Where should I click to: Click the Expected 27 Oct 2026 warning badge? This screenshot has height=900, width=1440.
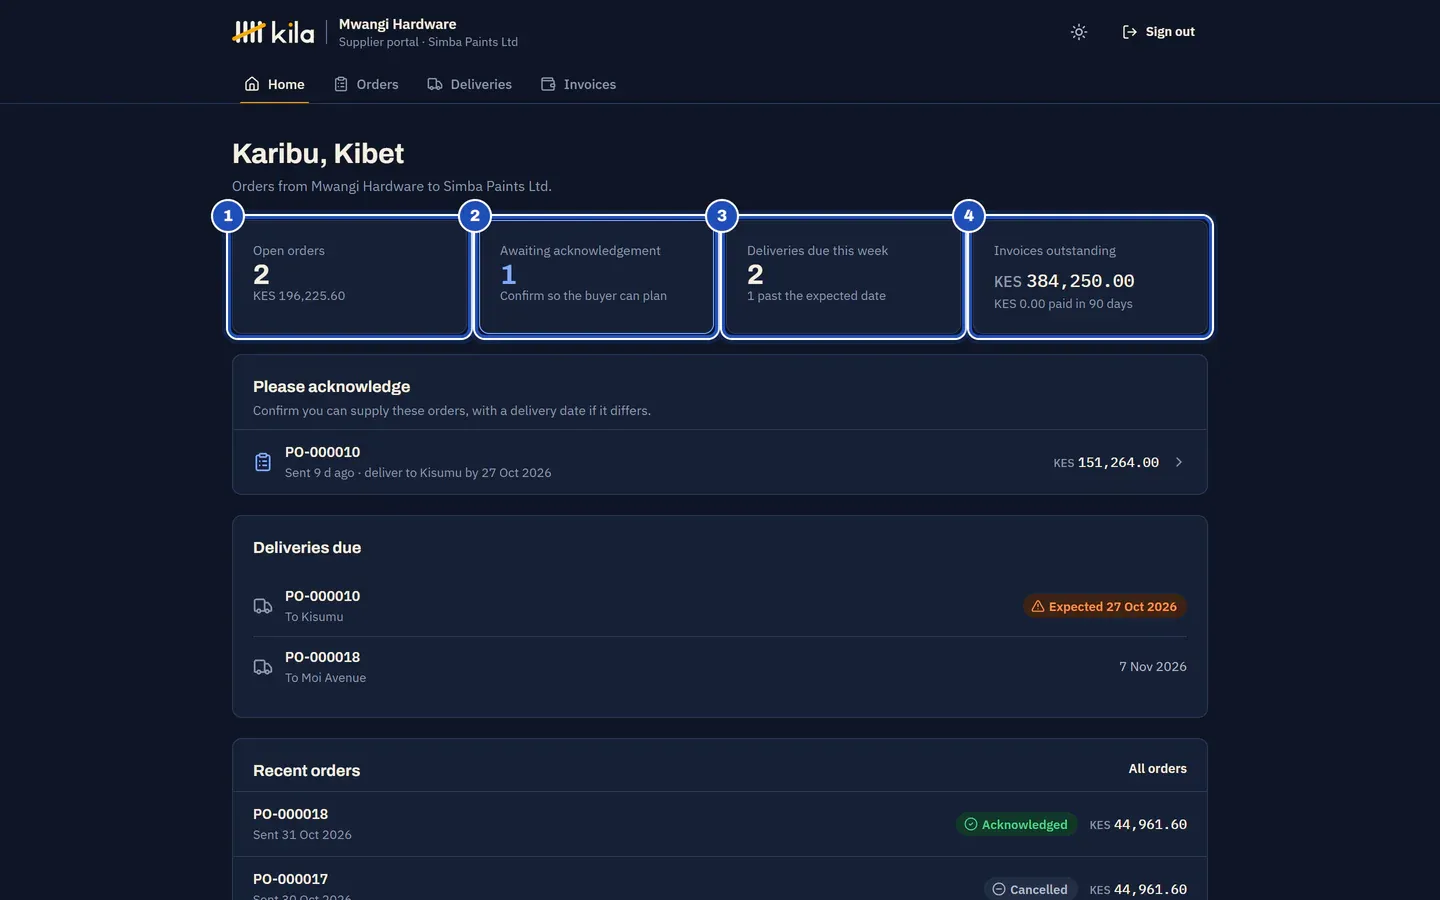point(1104,606)
